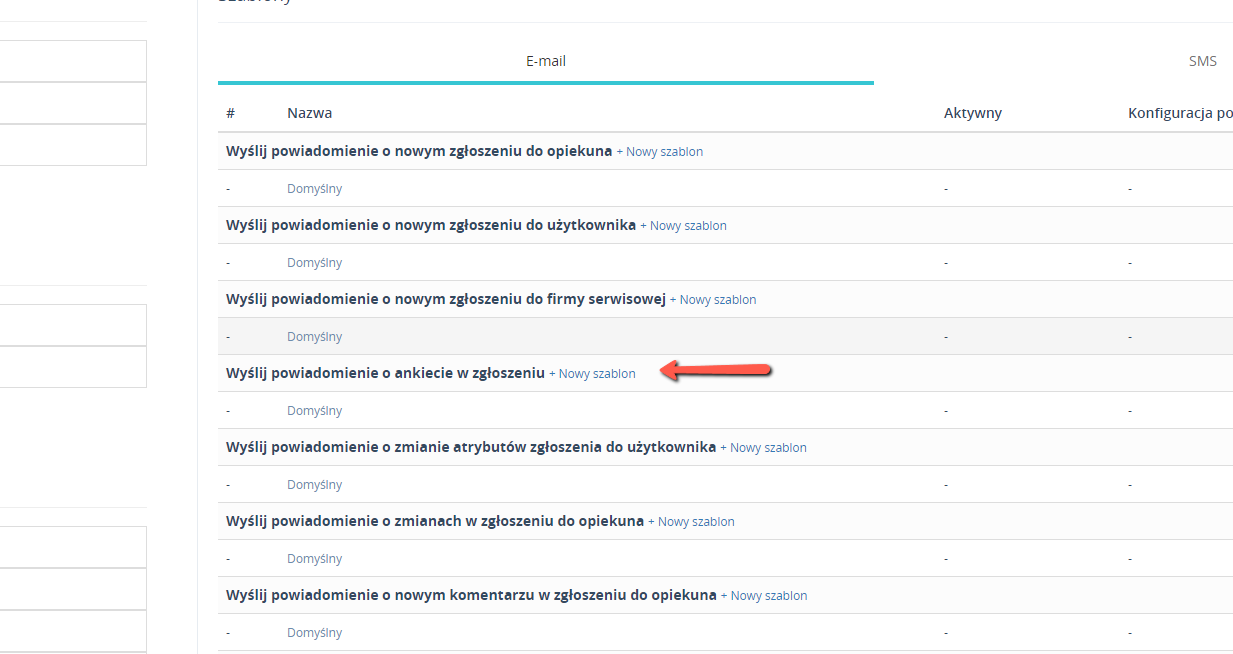1233x654 pixels.
Task: Select heading 'Wyślij powiadomienie o nowym zgłoszeniu do firmy serwisowej'
Action: [x=446, y=299]
